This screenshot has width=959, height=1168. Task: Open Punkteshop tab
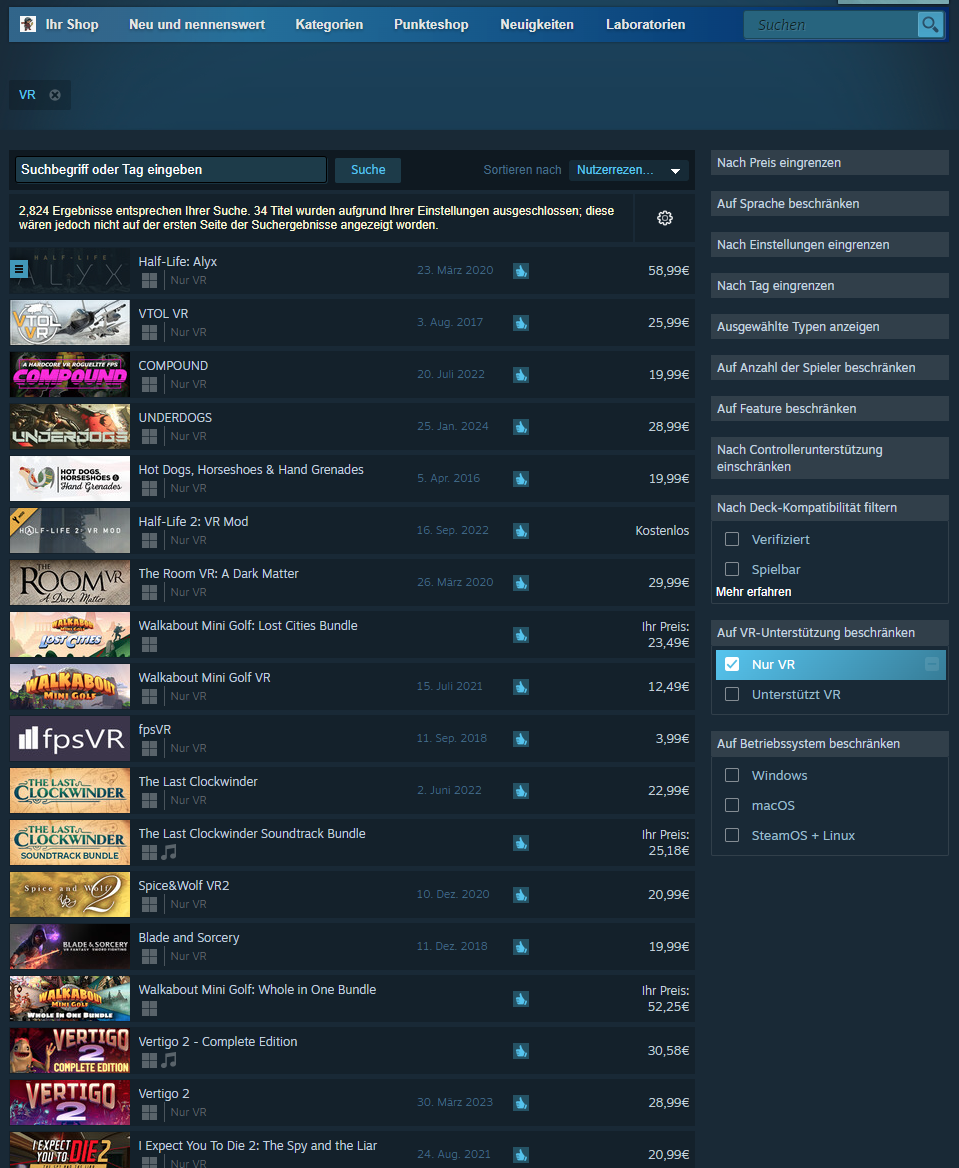coord(431,25)
